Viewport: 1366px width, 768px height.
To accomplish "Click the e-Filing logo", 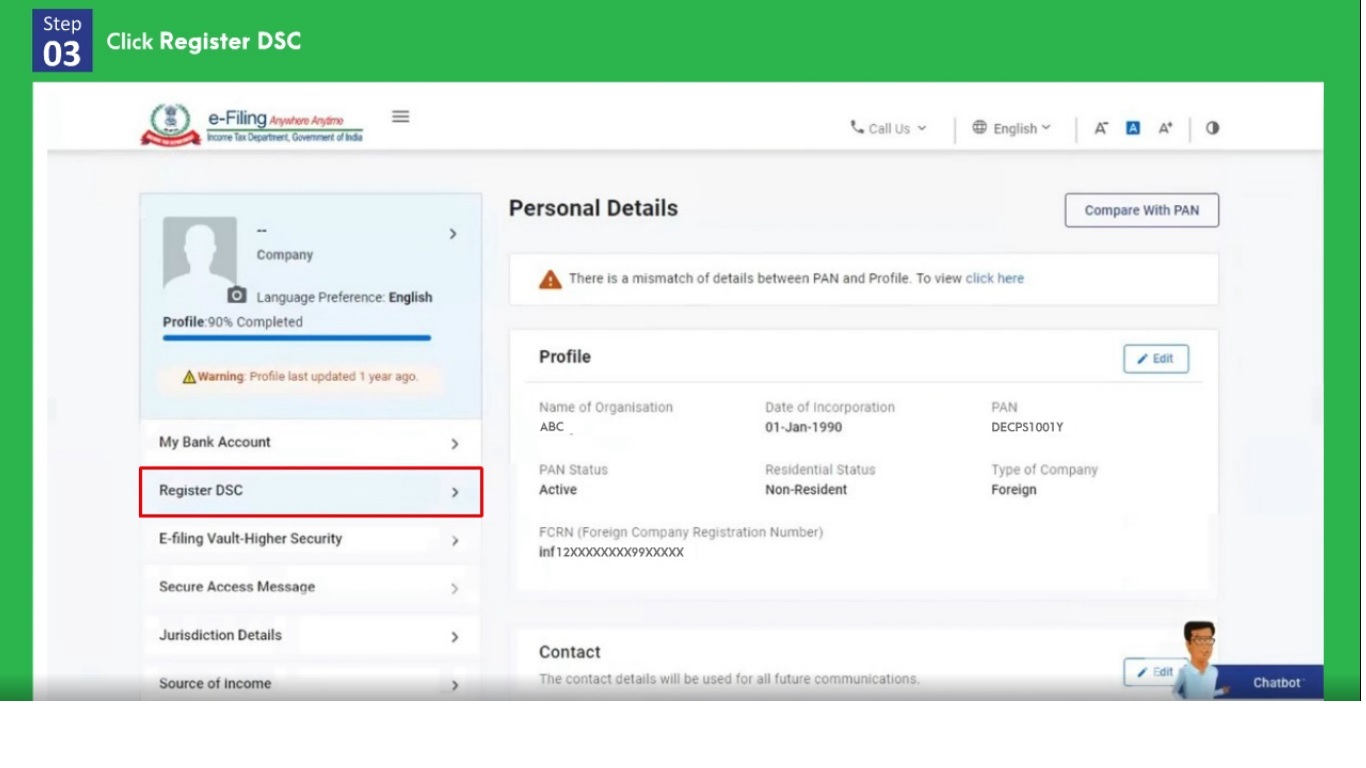I will click(x=252, y=126).
